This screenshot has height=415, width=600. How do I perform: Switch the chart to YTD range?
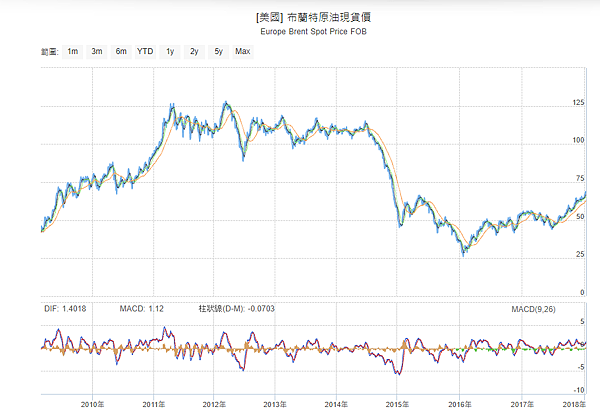146,50
